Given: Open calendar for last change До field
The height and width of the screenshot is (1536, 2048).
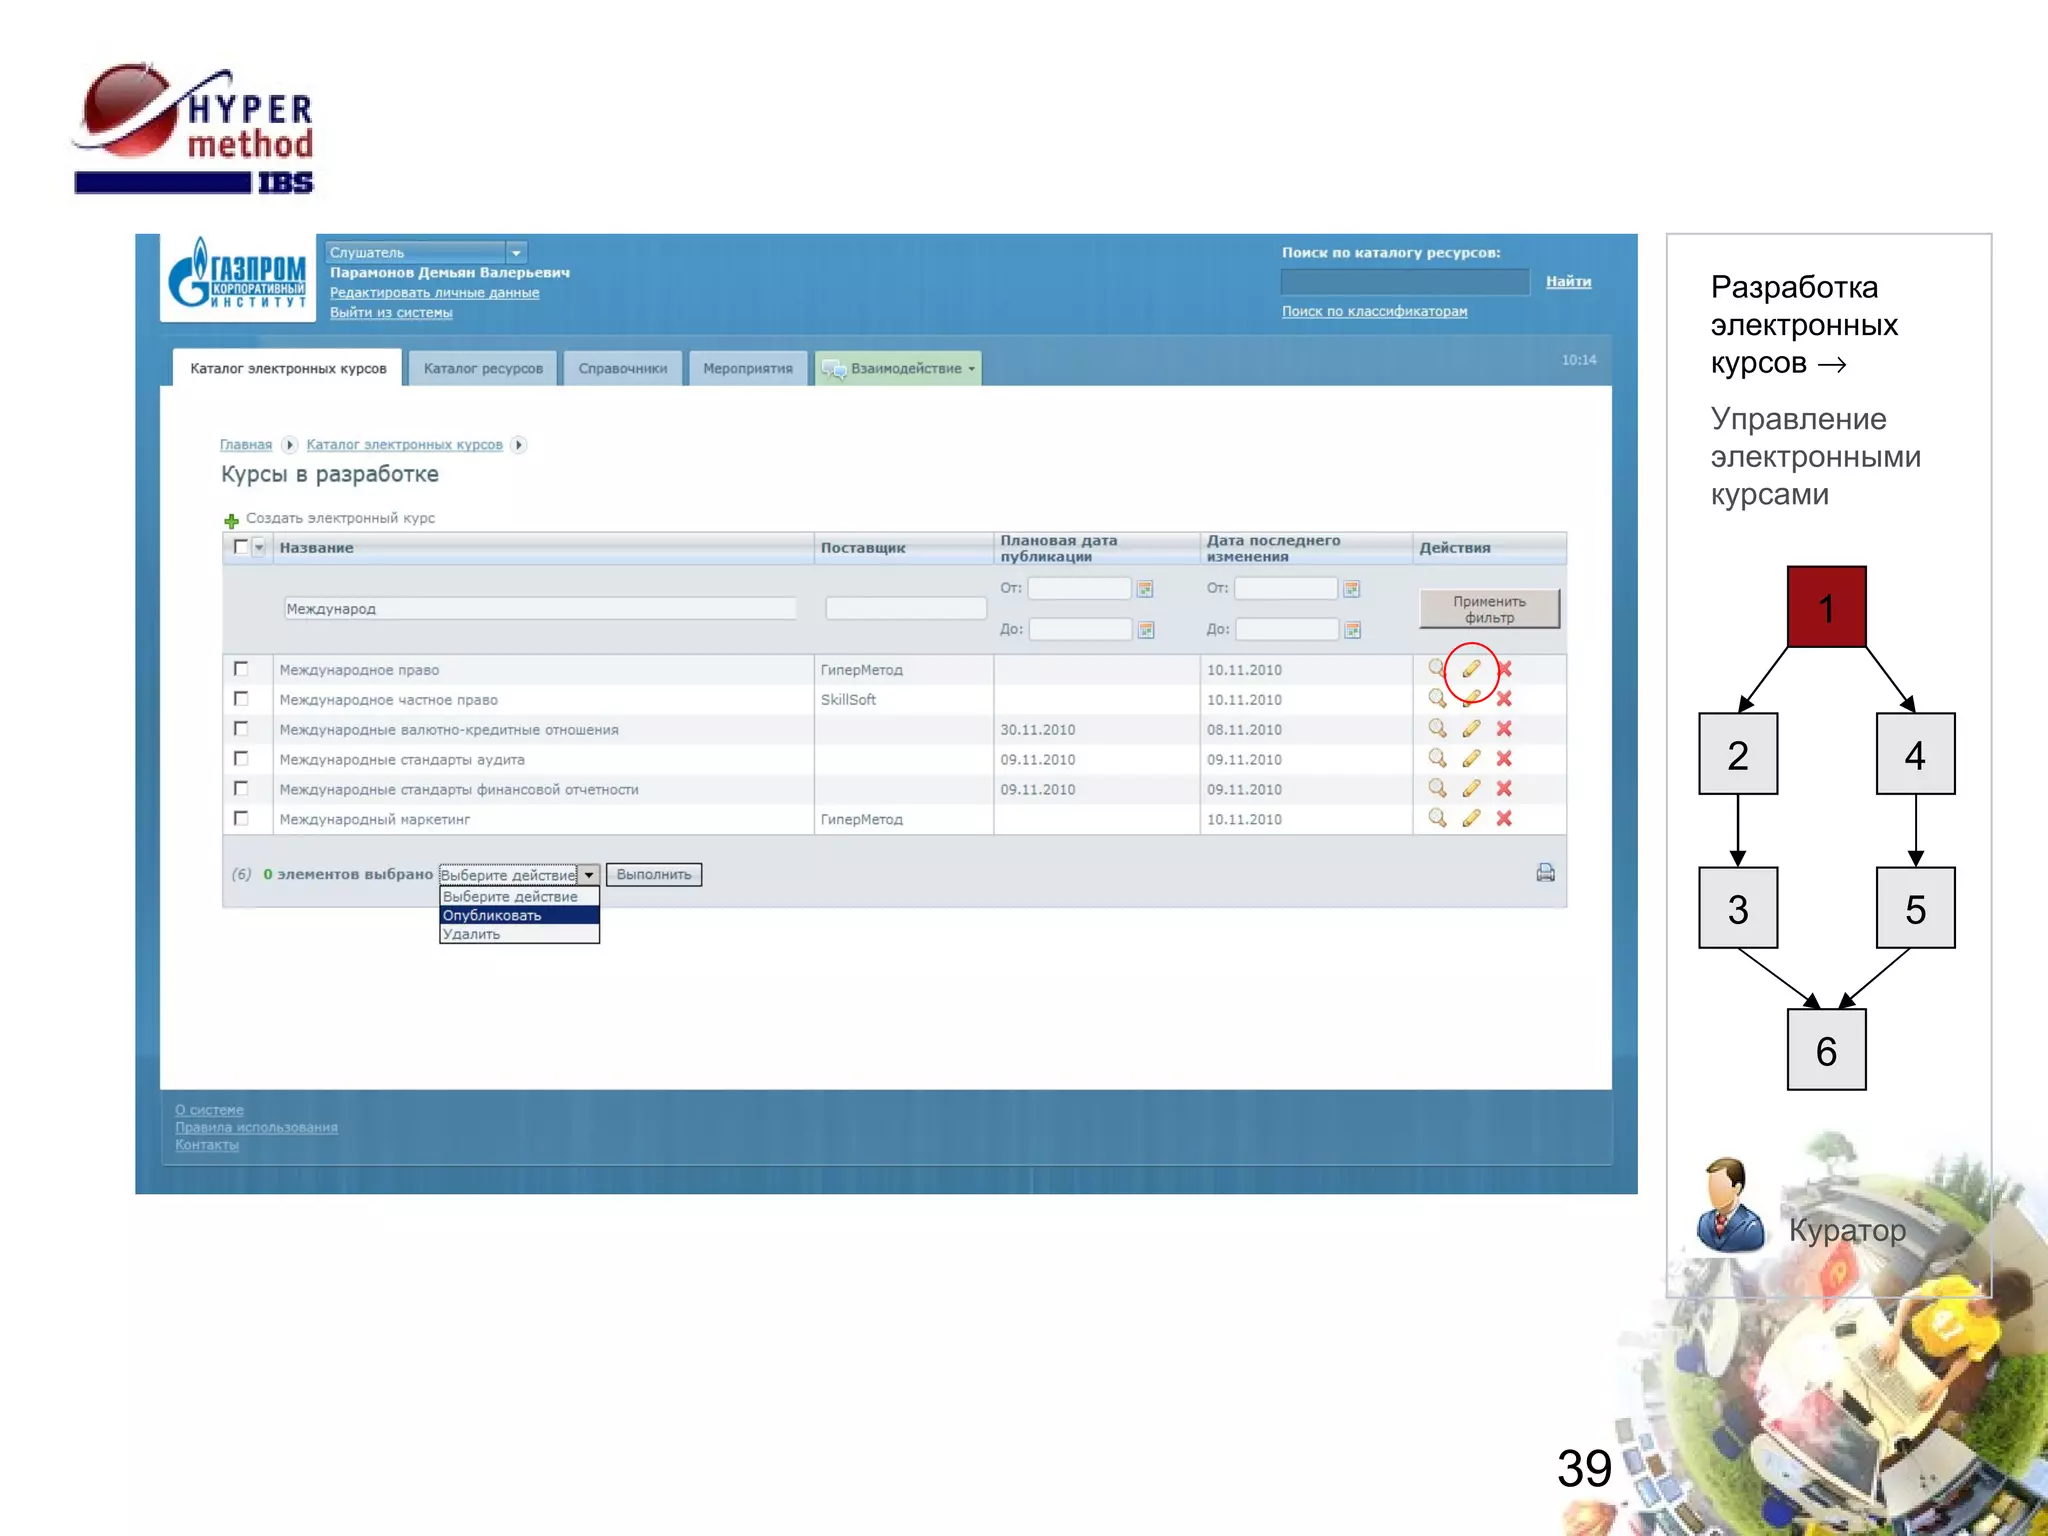Looking at the screenshot, I should coord(1352,630).
